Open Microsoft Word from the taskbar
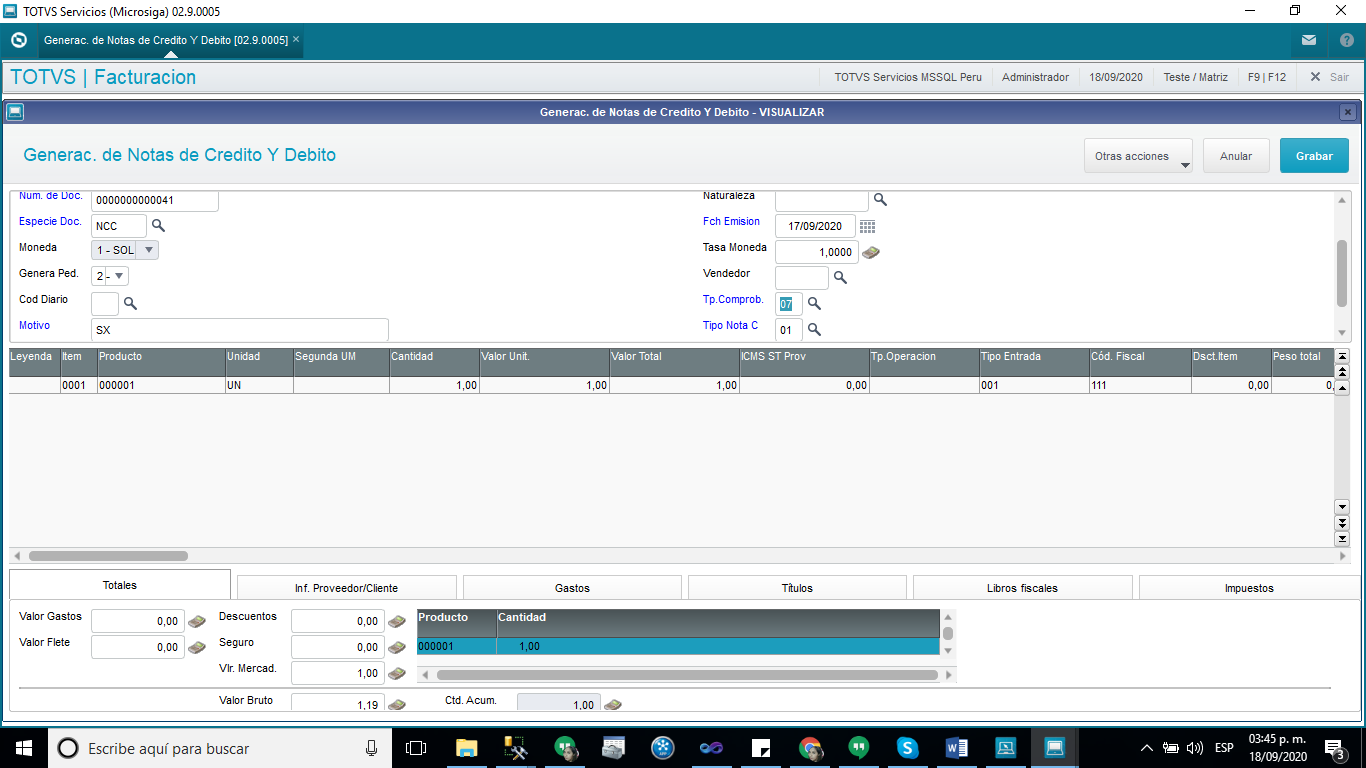 [x=956, y=748]
